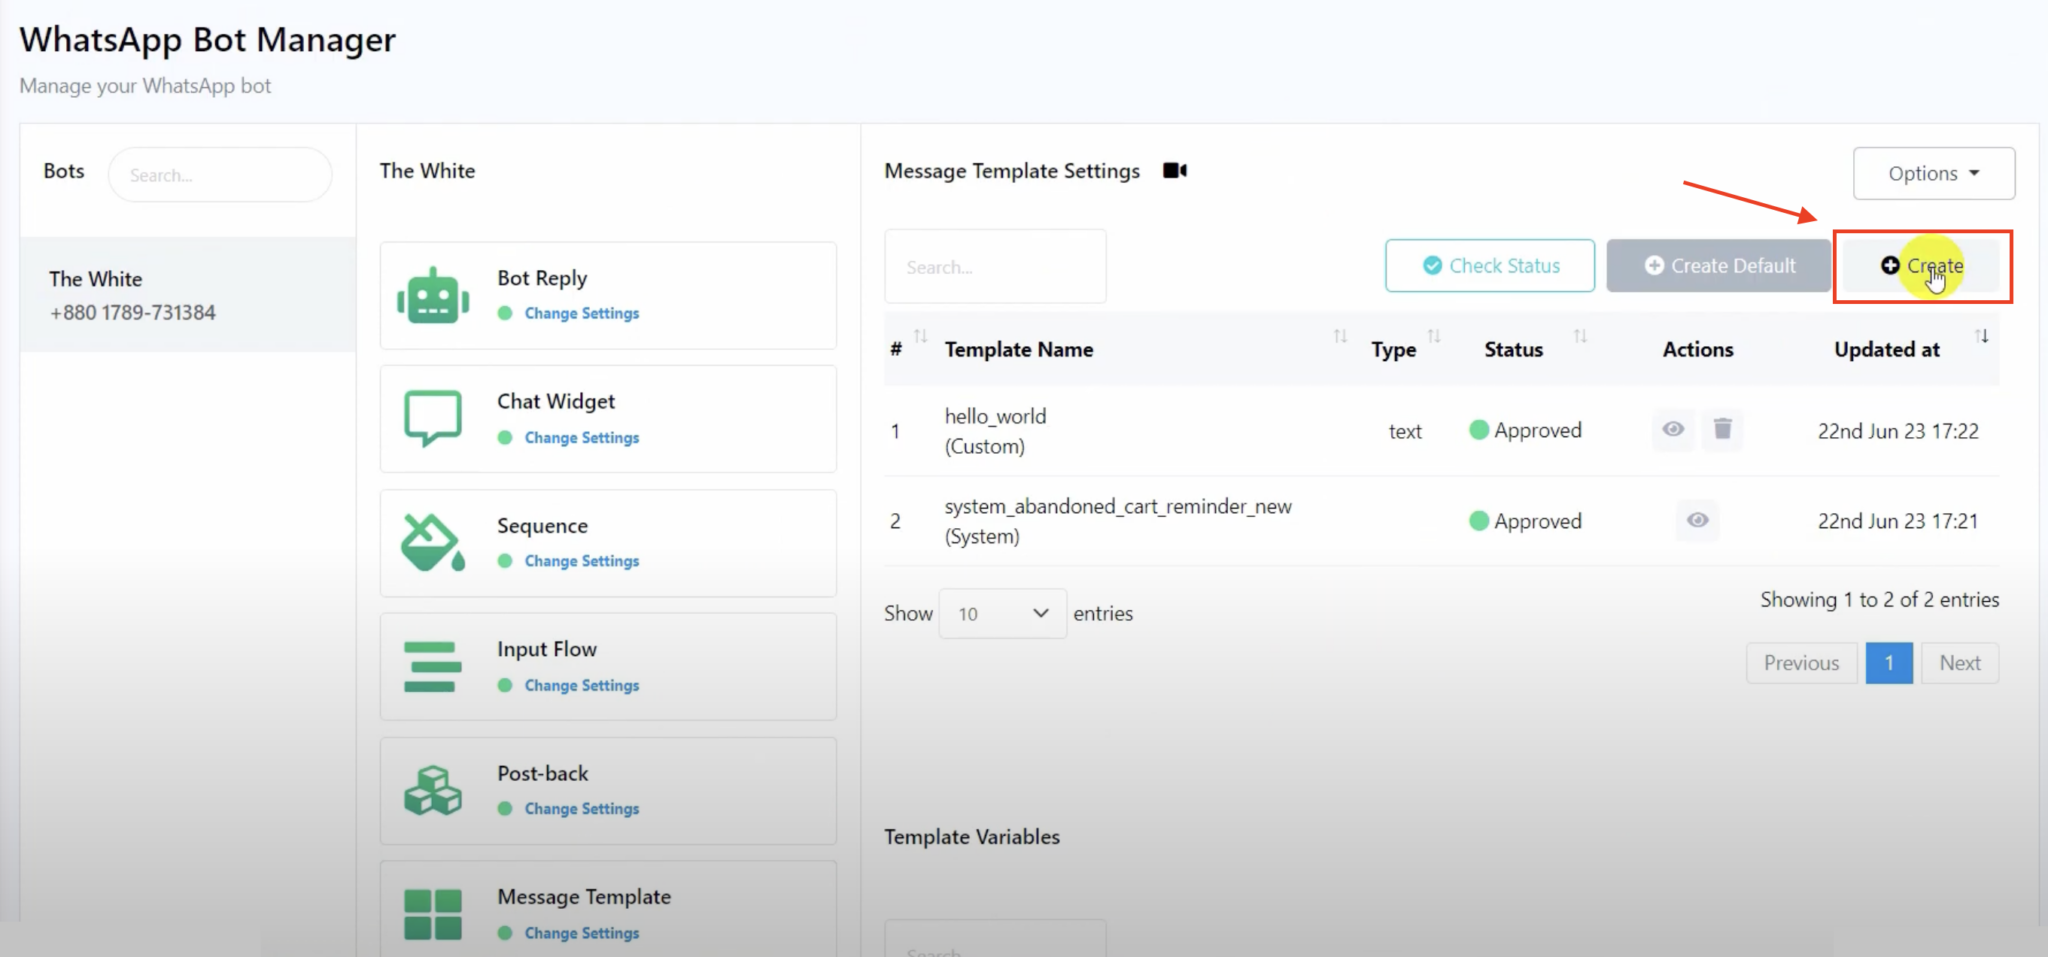The width and height of the screenshot is (2048, 957).
Task: Click the Showing 1 to 2 of 2 entries text
Action: (1880, 600)
